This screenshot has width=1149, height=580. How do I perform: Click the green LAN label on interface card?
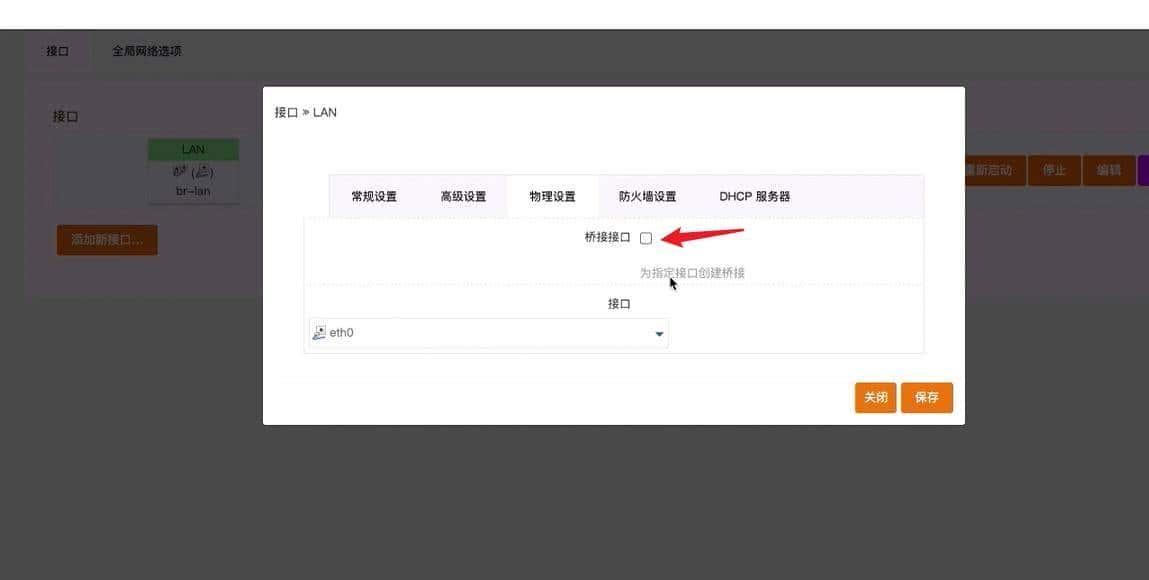[x=193, y=148]
